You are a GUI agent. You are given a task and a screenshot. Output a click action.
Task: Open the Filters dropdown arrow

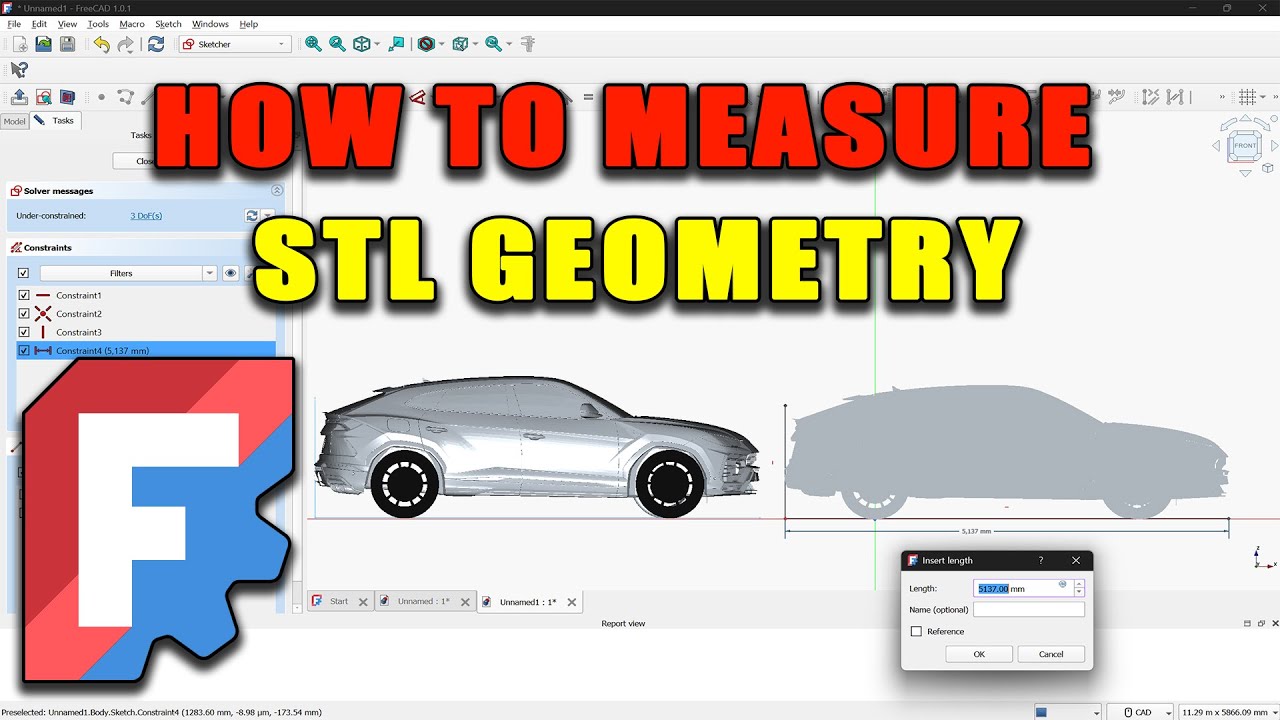pos(209,273)
